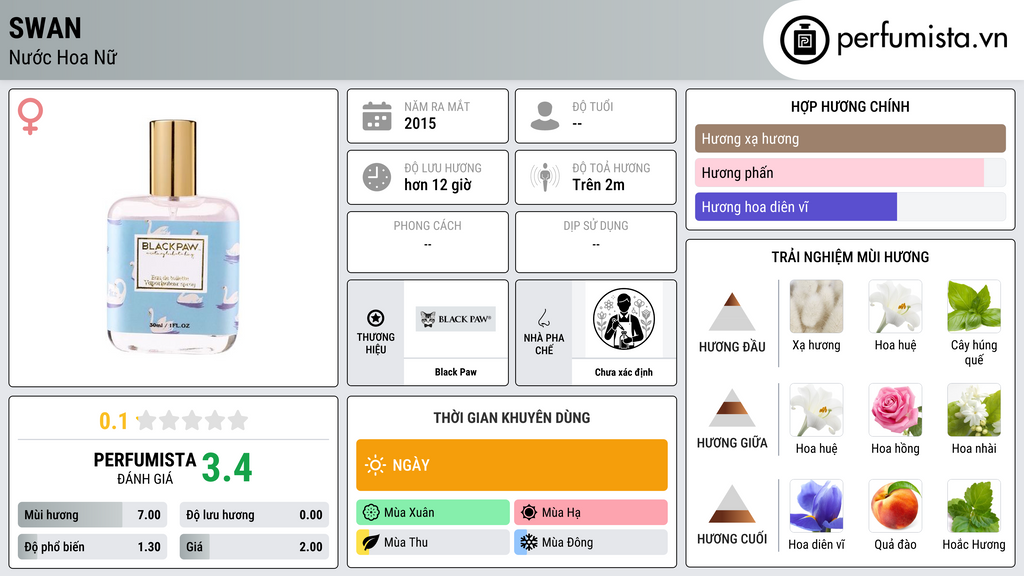Click the Thời gian khuyên dùng heading
This screenshot has height=576, width=1024.
(512, 417)
